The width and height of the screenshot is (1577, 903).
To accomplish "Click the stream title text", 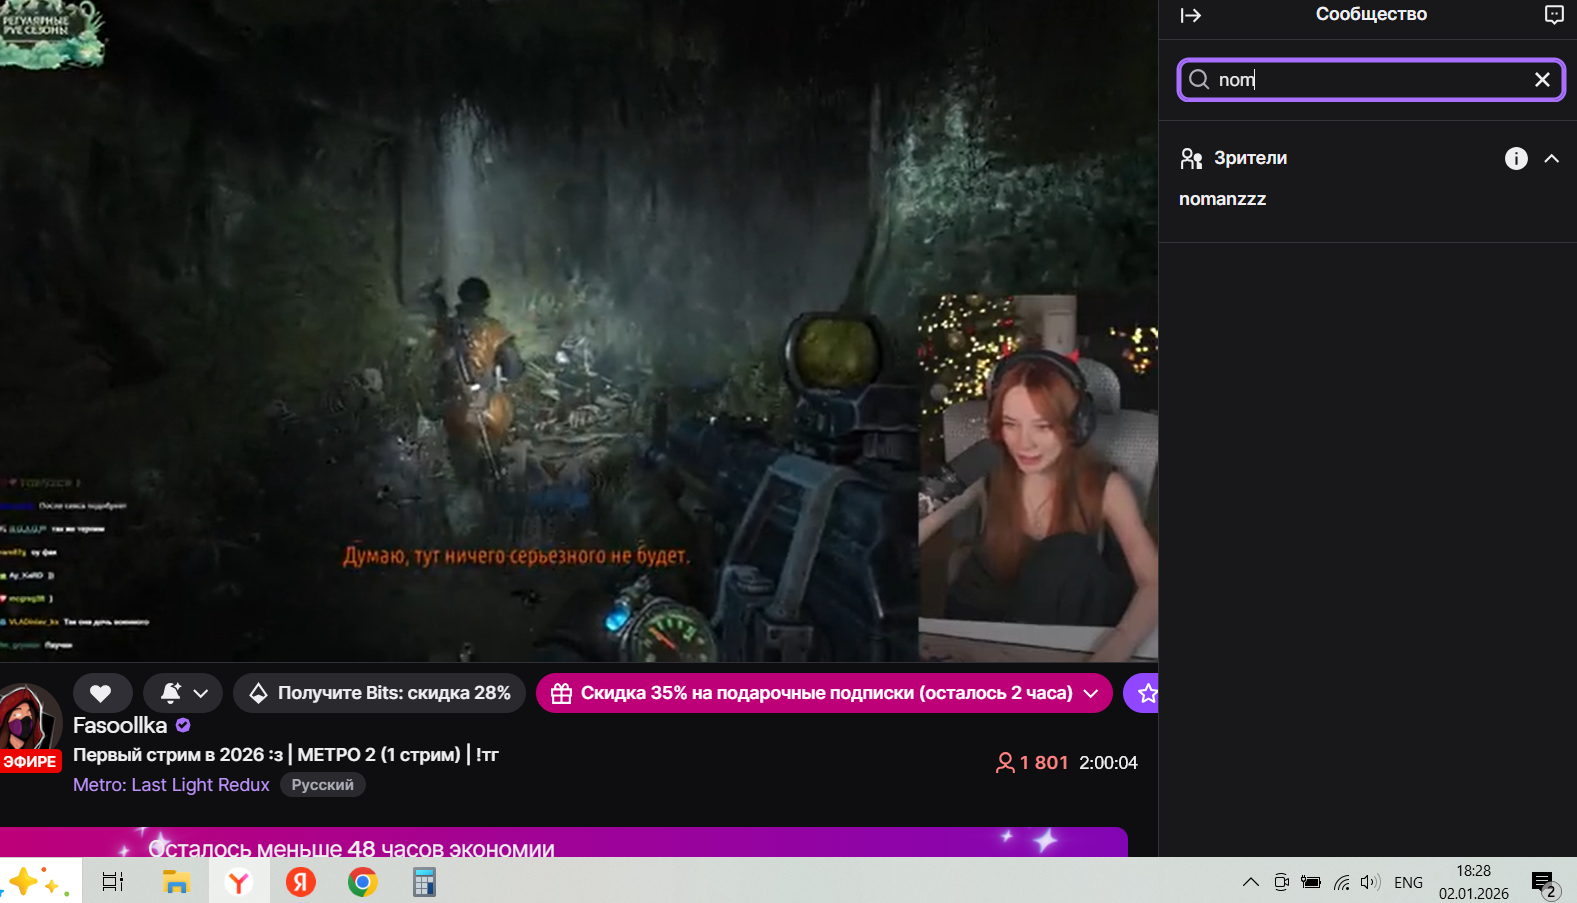I will (286, 755).
